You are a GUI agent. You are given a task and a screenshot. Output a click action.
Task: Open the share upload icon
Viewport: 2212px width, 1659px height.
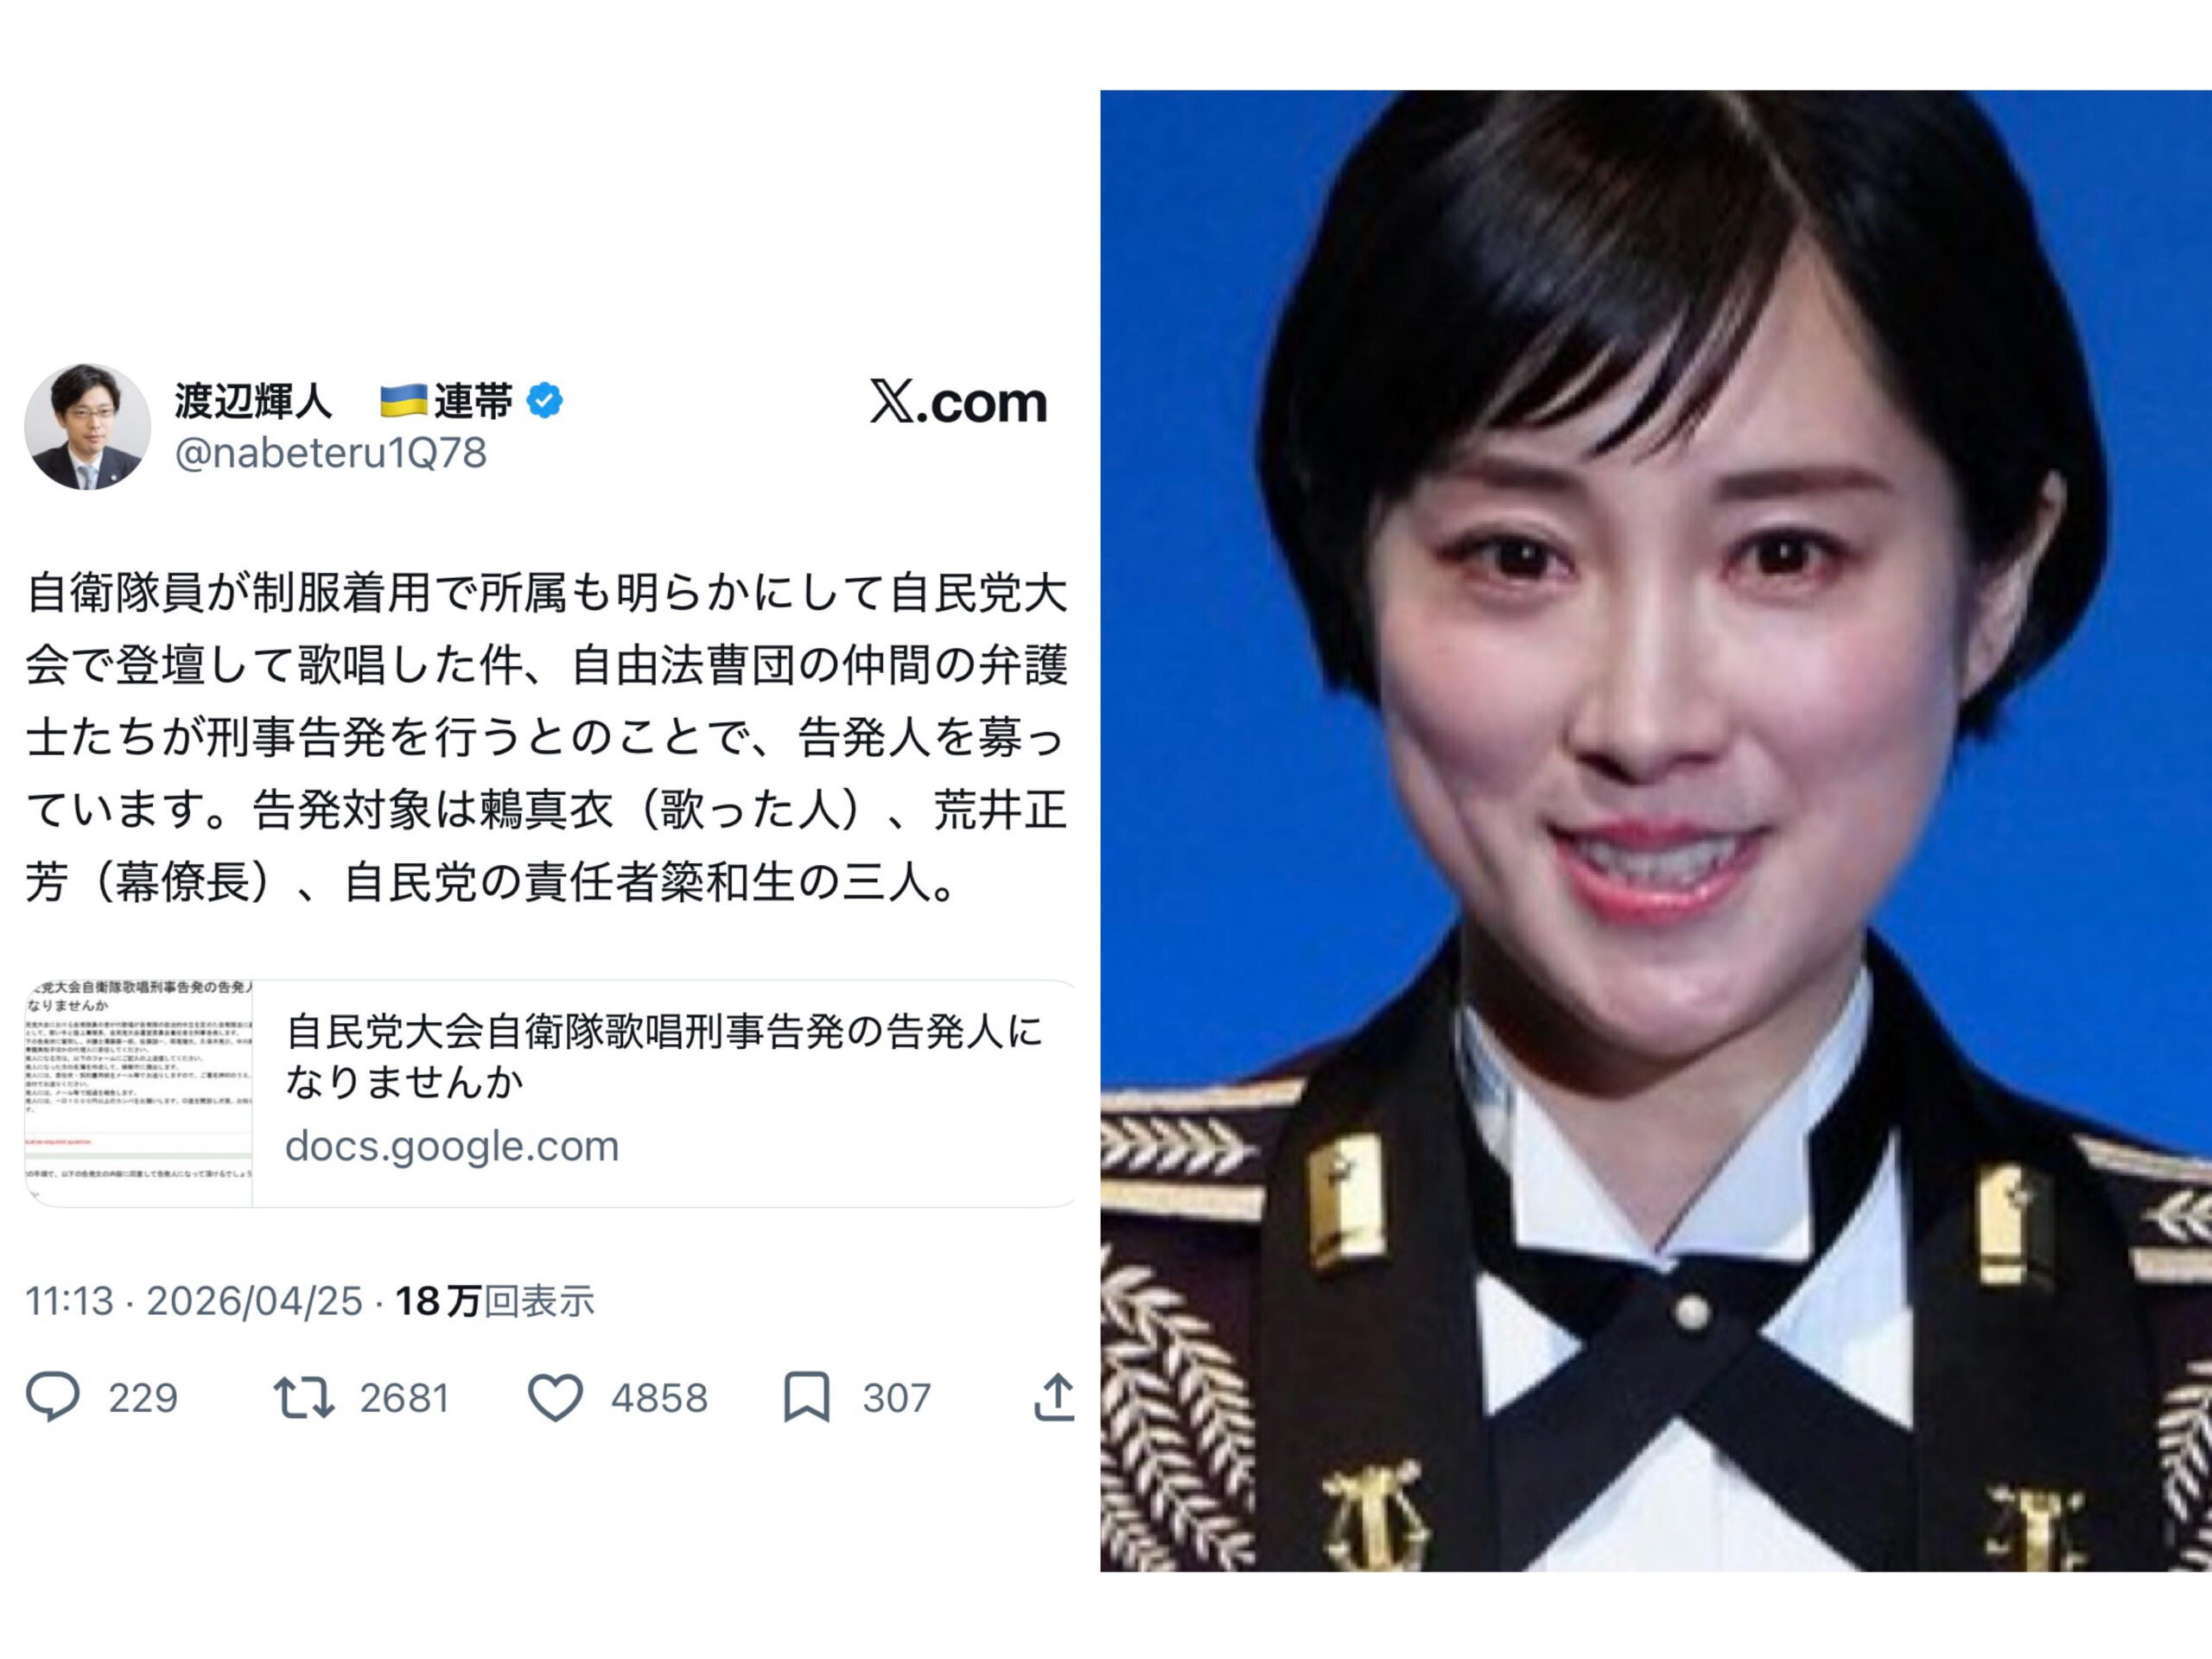pyautogui.click(x=1054, y=1397)
